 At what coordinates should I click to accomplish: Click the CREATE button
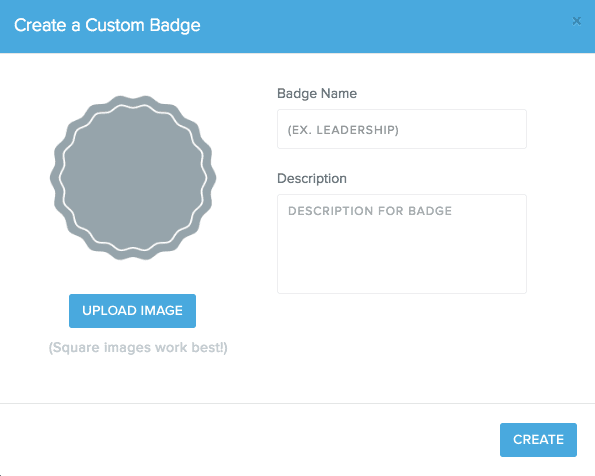point(538,440)
